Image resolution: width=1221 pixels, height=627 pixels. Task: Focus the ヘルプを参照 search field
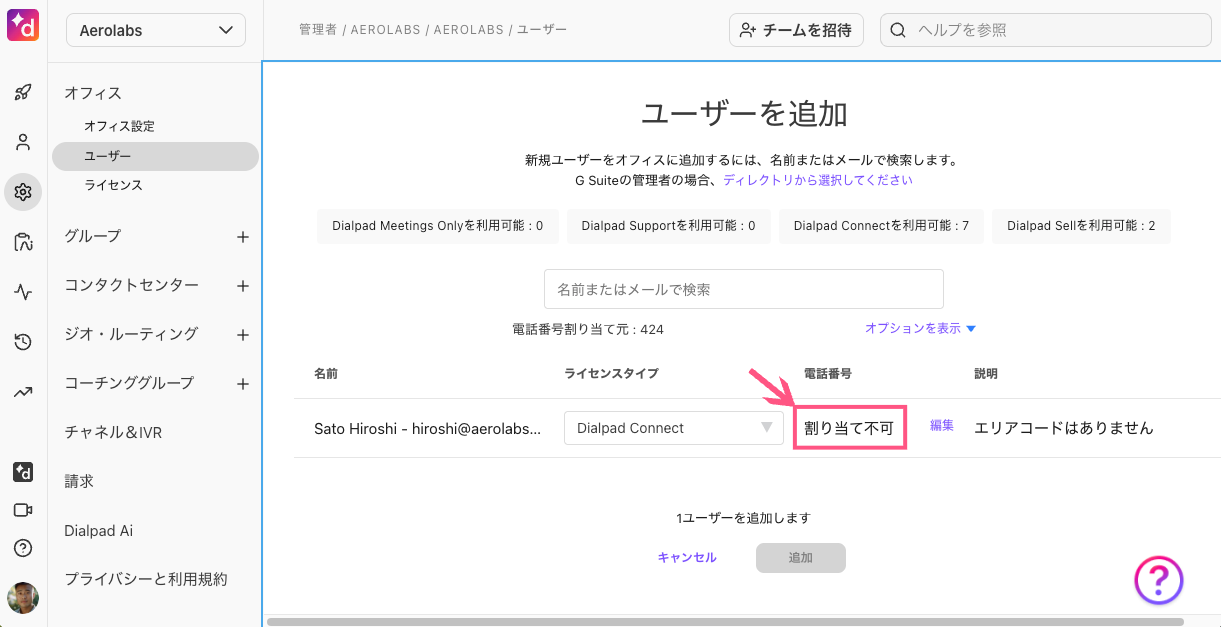1045,30
